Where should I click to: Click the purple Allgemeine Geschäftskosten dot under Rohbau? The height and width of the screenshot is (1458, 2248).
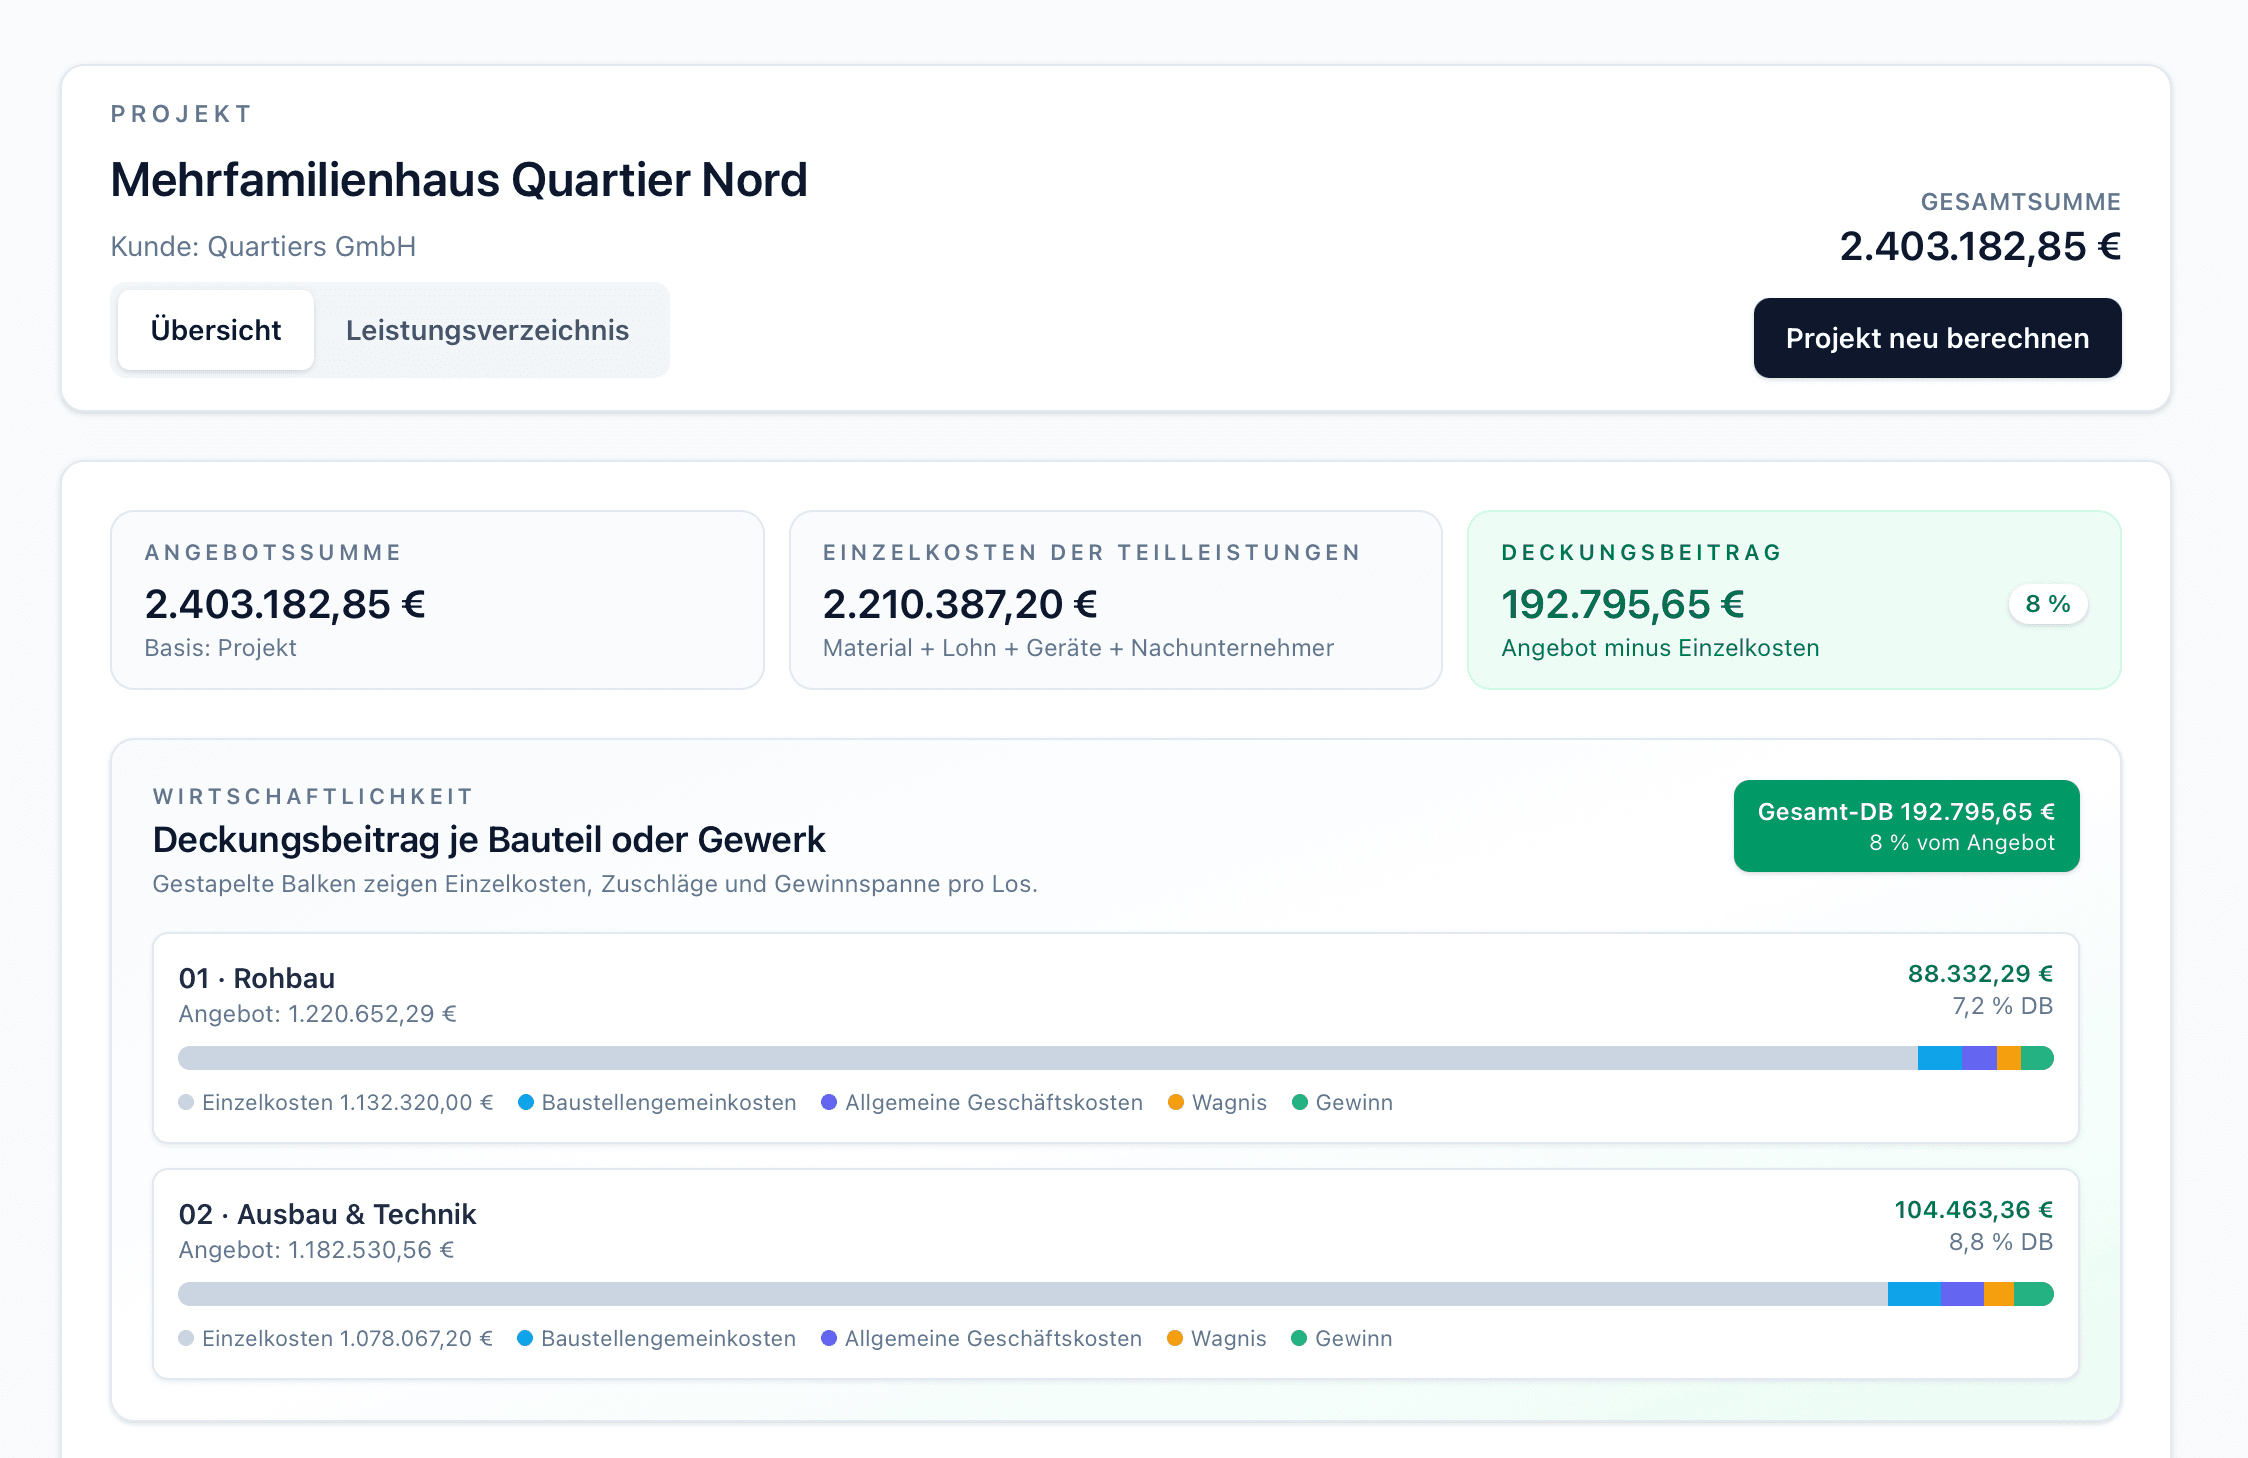[829, 1102]
